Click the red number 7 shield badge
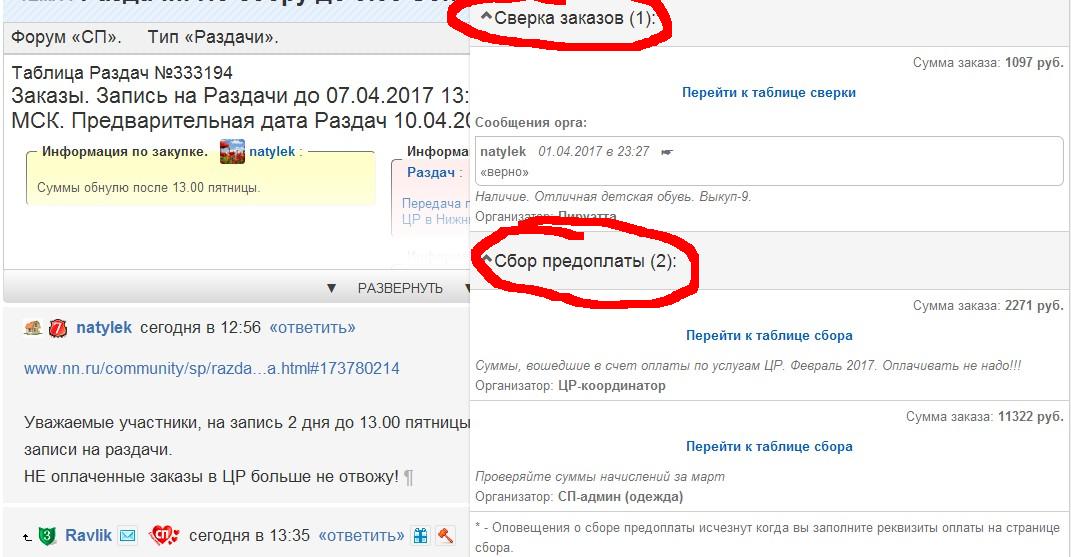 [x=57, y=328]
